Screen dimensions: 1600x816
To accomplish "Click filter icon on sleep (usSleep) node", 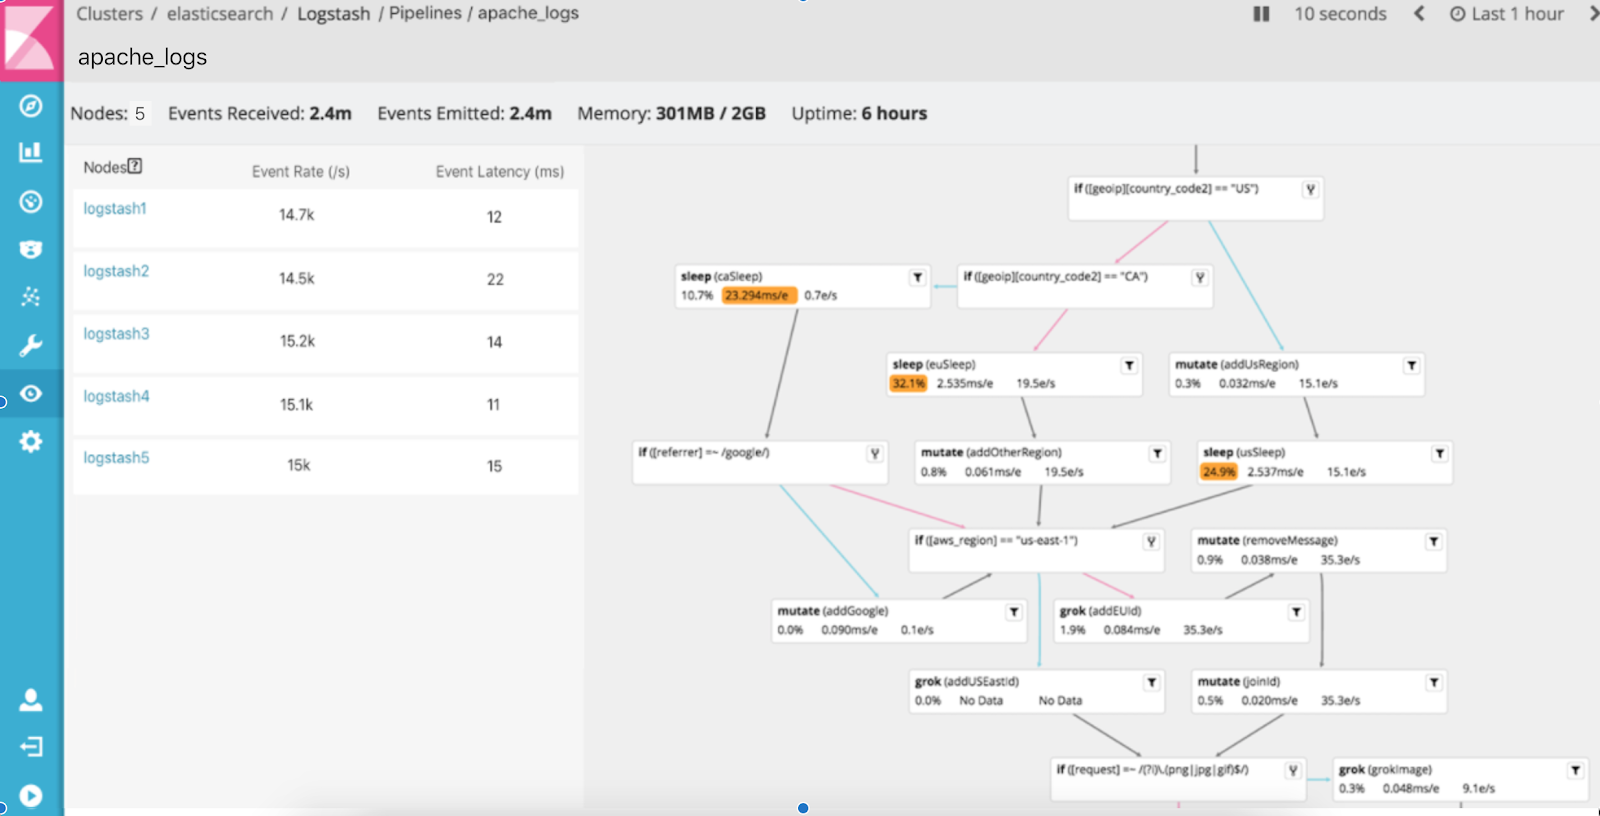I will click(x=1440, y=454).
